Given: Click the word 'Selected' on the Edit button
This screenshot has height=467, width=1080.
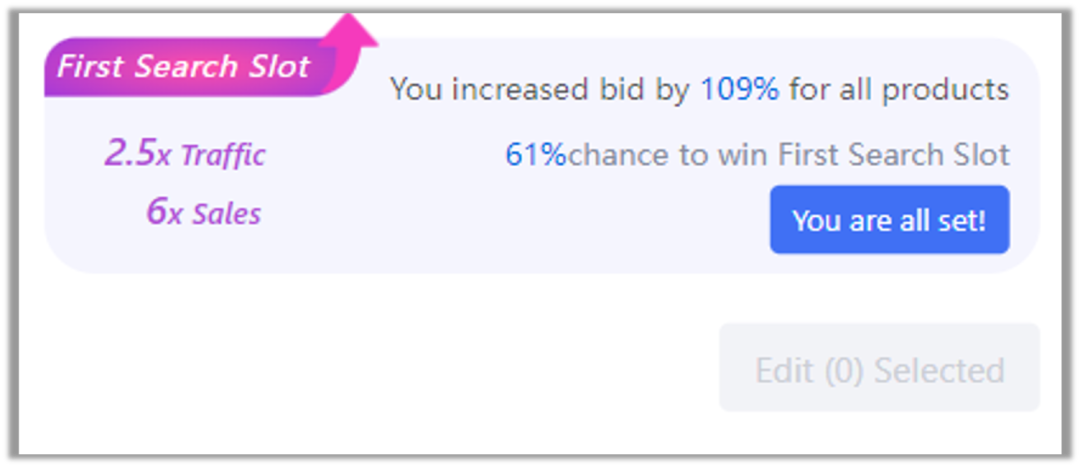Looking at the screenshot, I should click(x=939, y=370).
